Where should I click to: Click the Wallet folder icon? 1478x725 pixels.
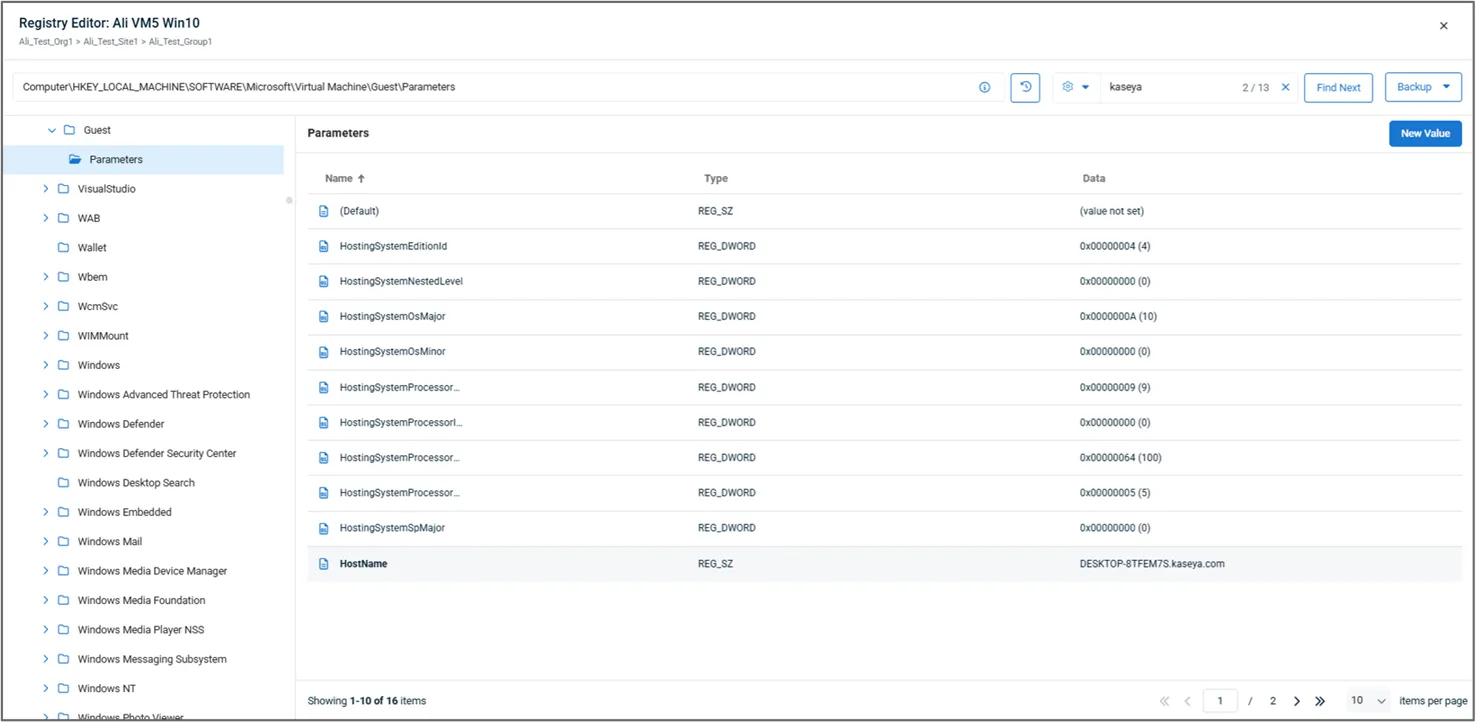64,248
